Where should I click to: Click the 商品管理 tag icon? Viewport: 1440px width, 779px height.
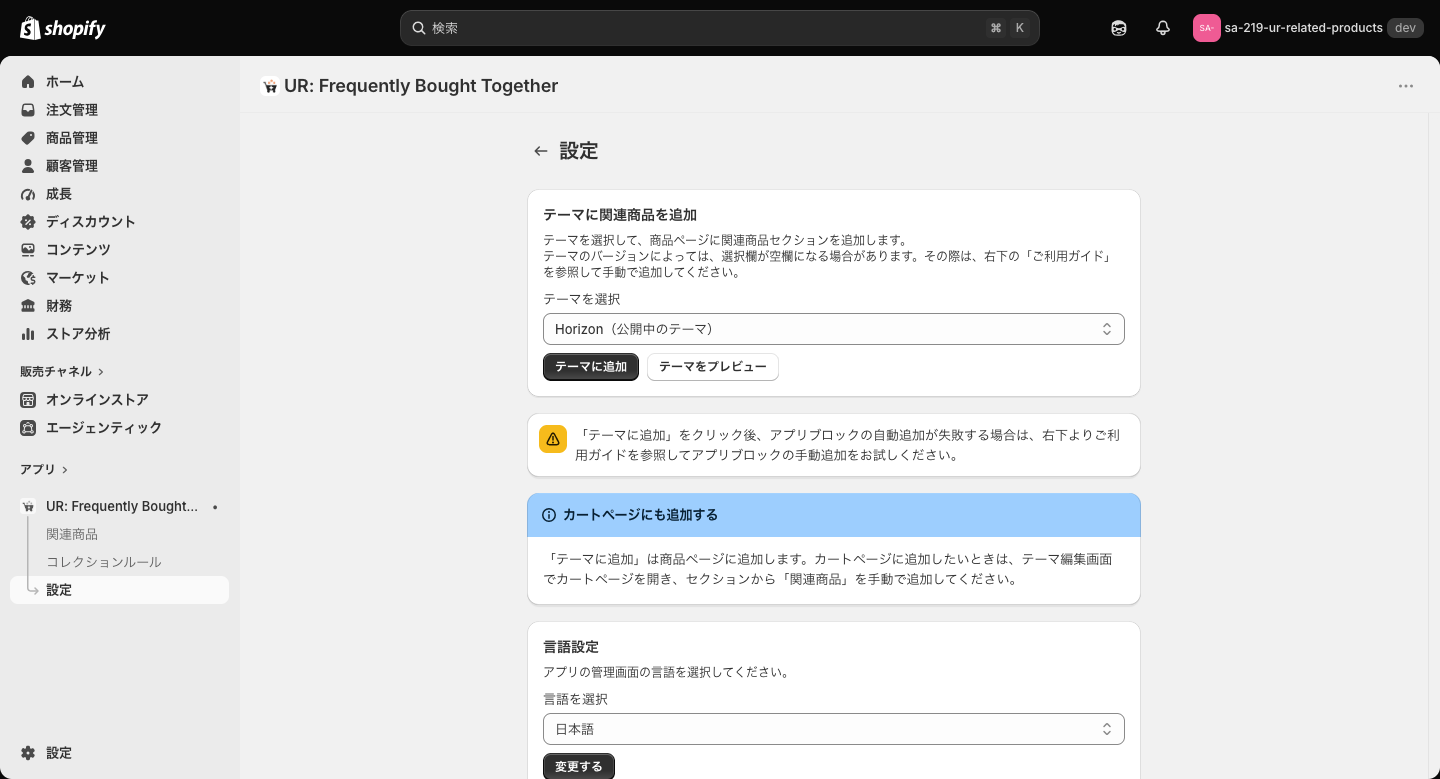28,138
